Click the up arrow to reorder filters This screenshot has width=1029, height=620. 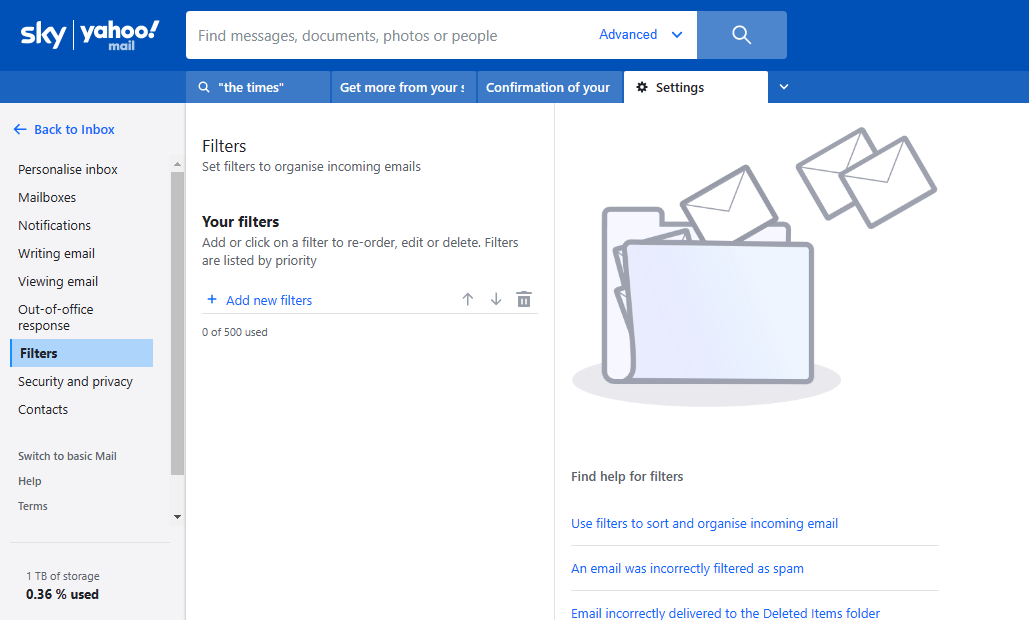[467, 299]
